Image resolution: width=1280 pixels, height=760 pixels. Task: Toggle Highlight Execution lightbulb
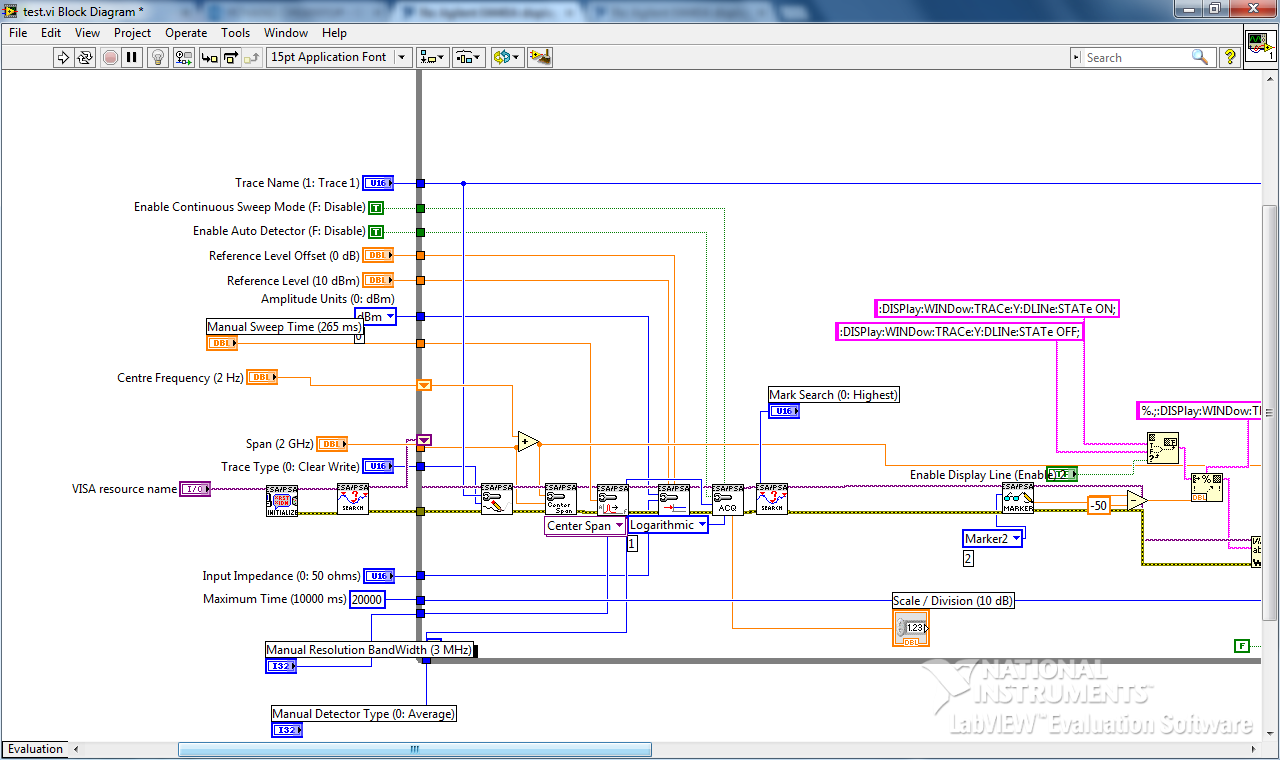158,57
